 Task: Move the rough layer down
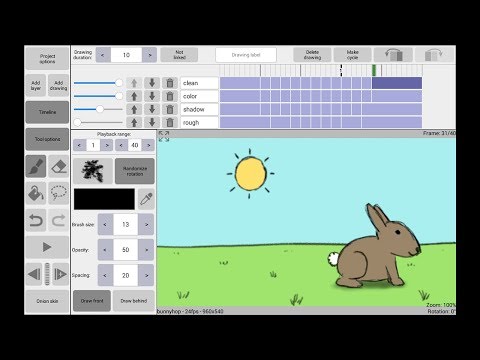click(152, 122)
